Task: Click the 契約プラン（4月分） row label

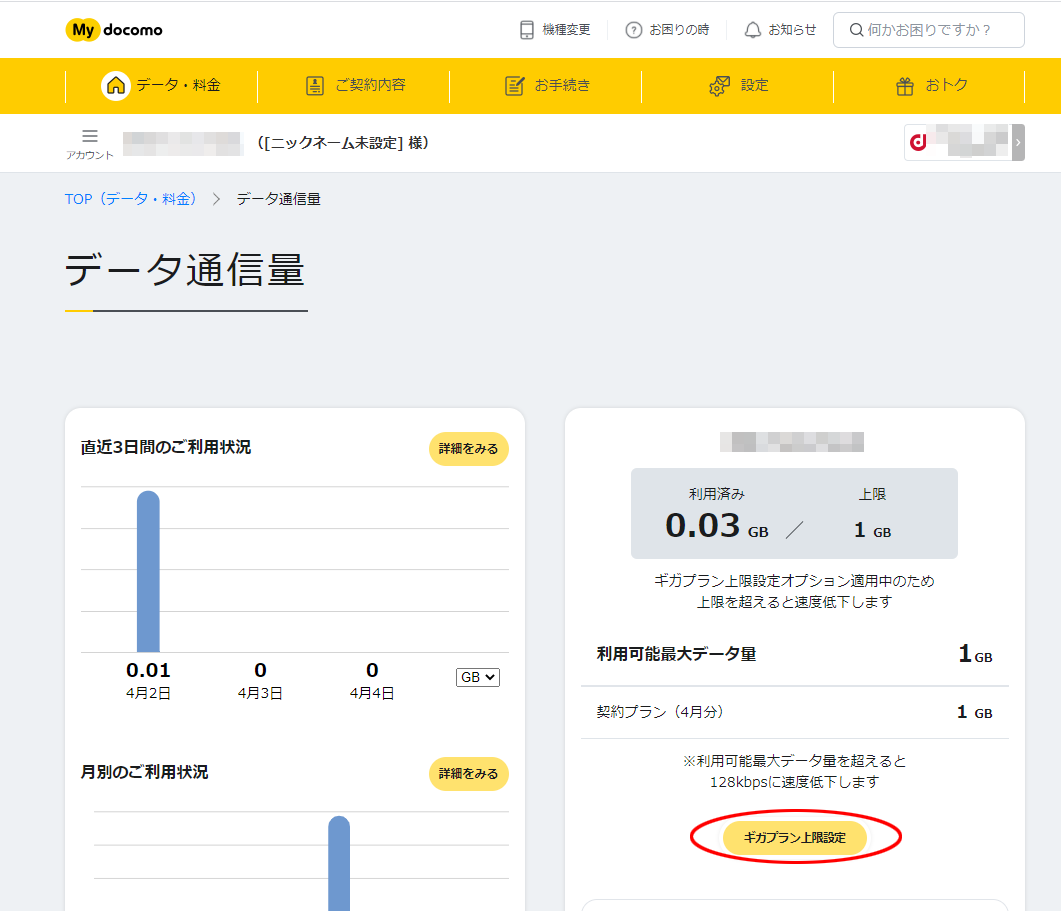Action: 660,712
